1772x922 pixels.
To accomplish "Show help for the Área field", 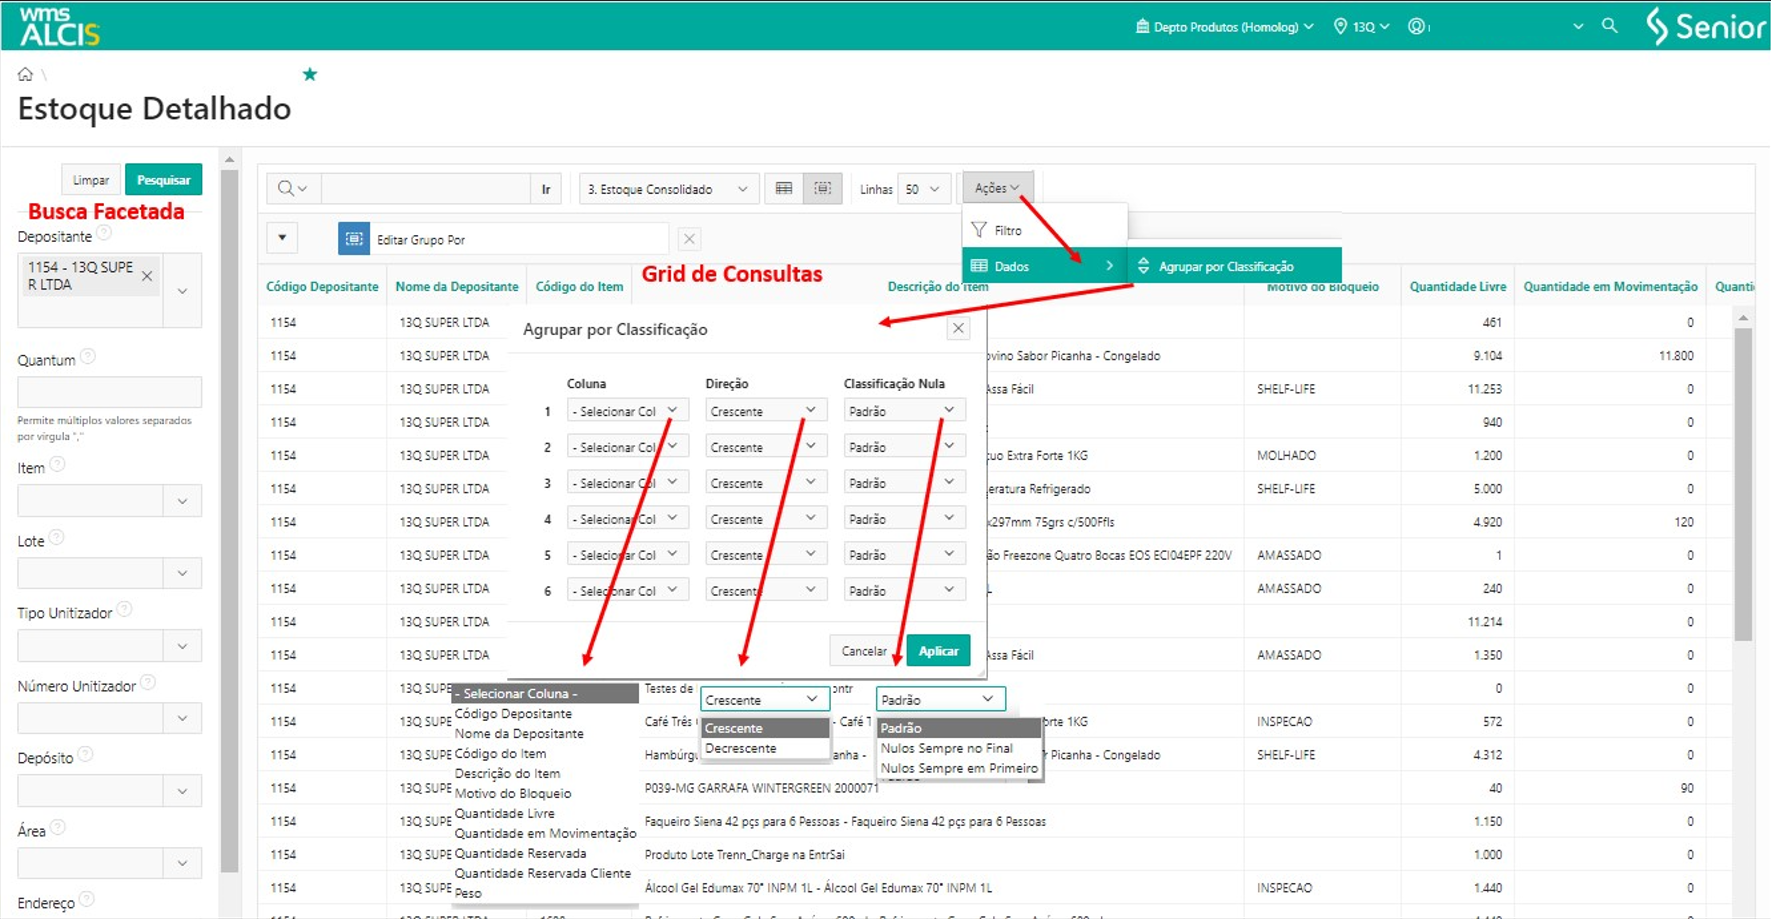I will (58, 828).
